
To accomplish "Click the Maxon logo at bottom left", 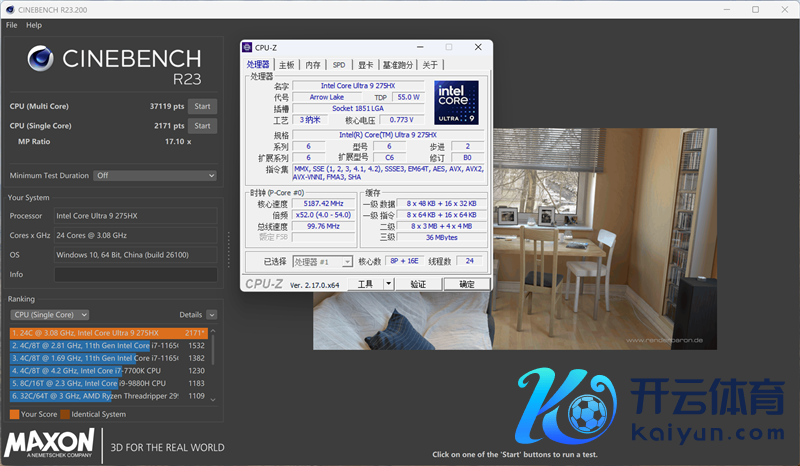I will click(49, 444).
